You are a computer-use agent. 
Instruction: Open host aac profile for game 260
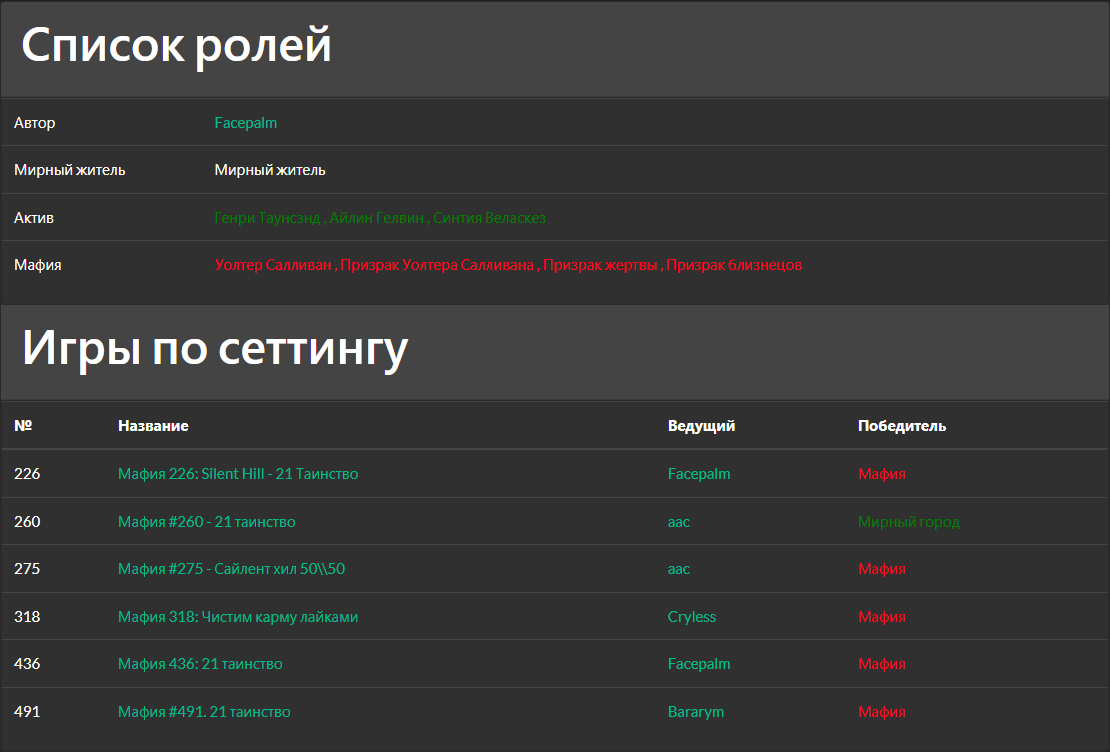coord(679,521)
